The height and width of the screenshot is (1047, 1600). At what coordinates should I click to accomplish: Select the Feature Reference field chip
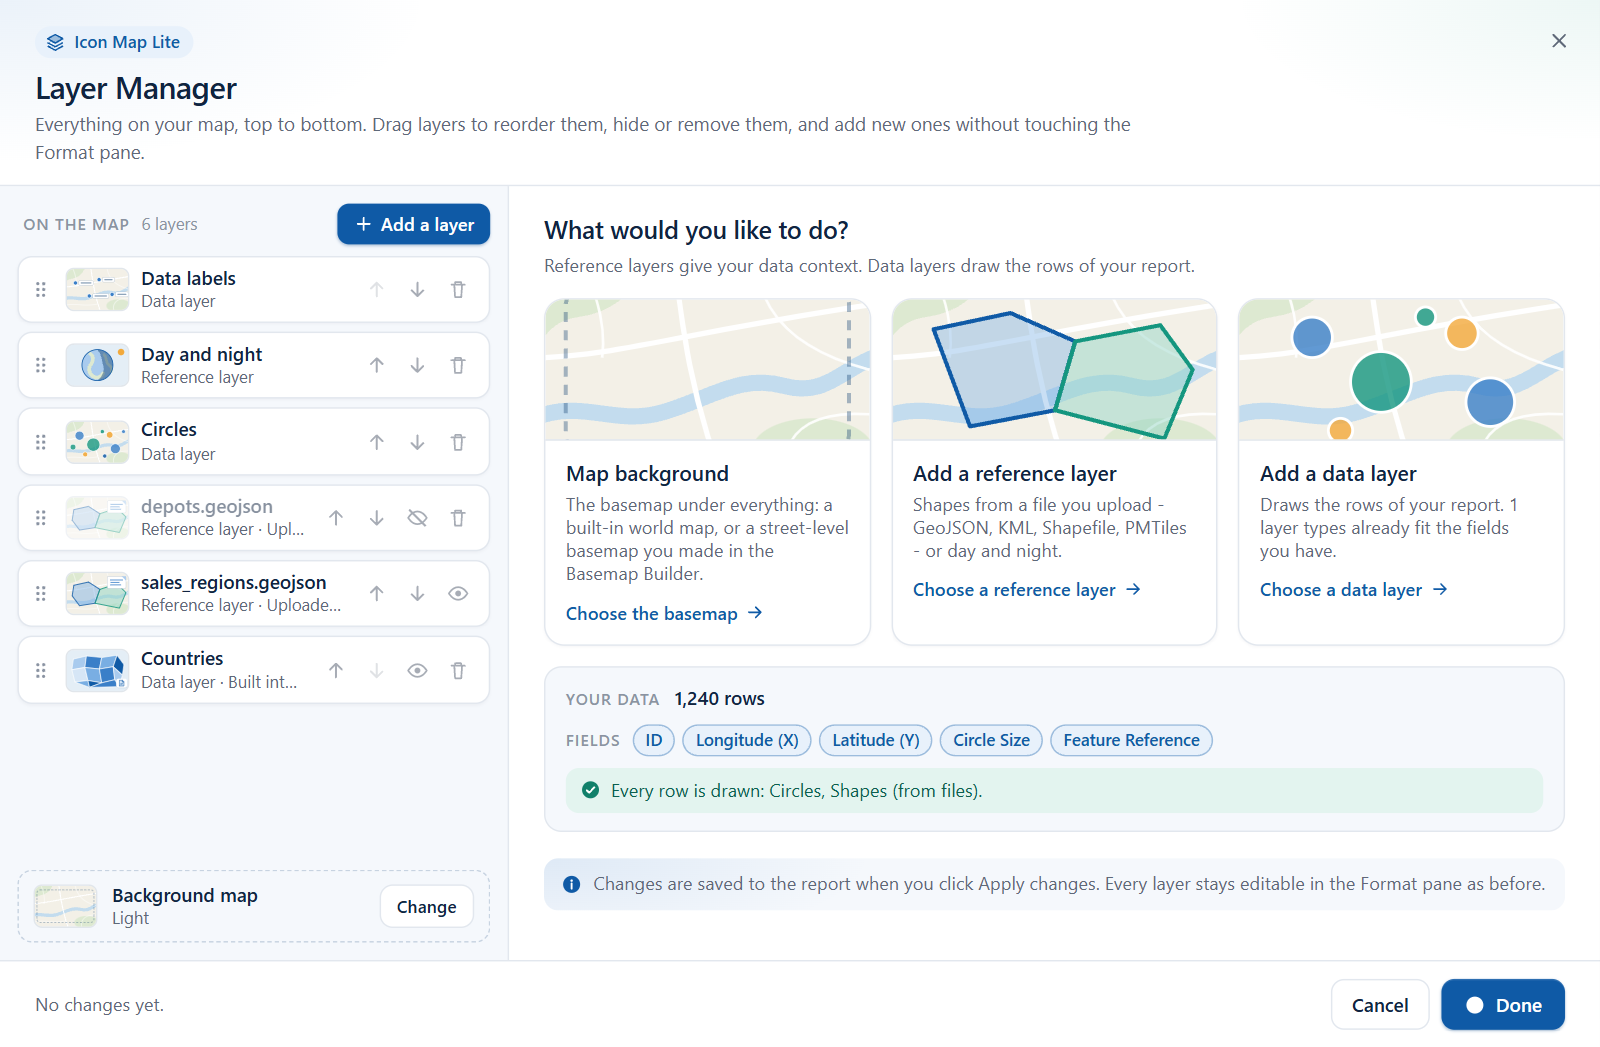click(1131, 741)
